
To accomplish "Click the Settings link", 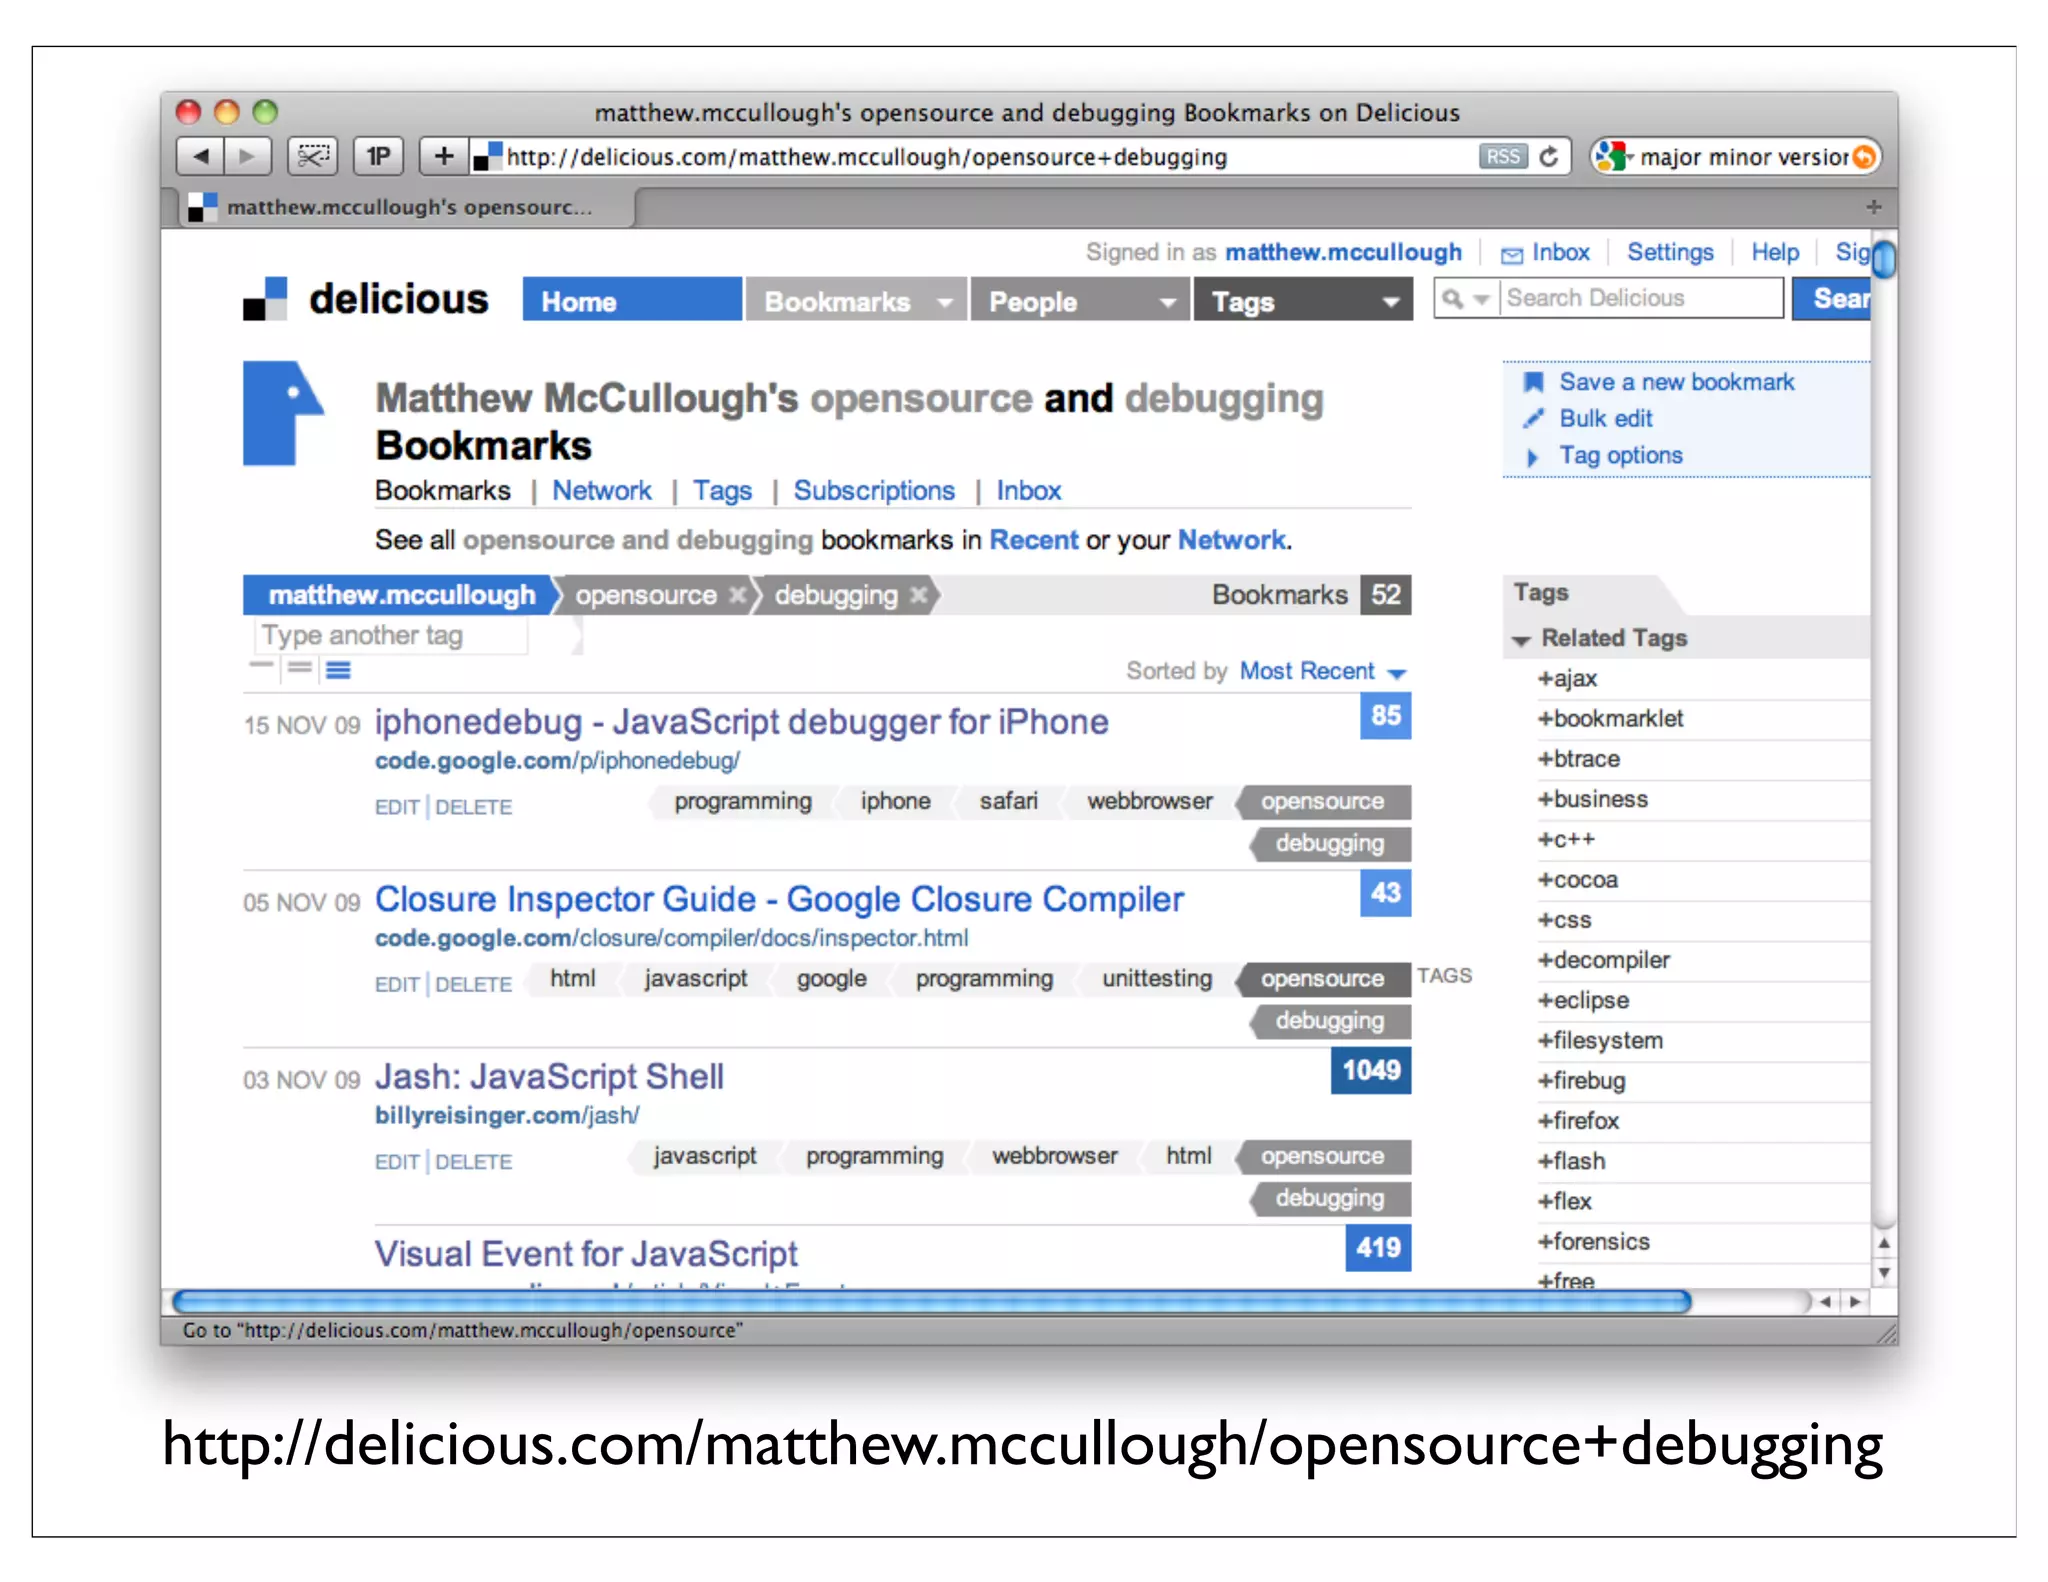I will pos(1670,253).
